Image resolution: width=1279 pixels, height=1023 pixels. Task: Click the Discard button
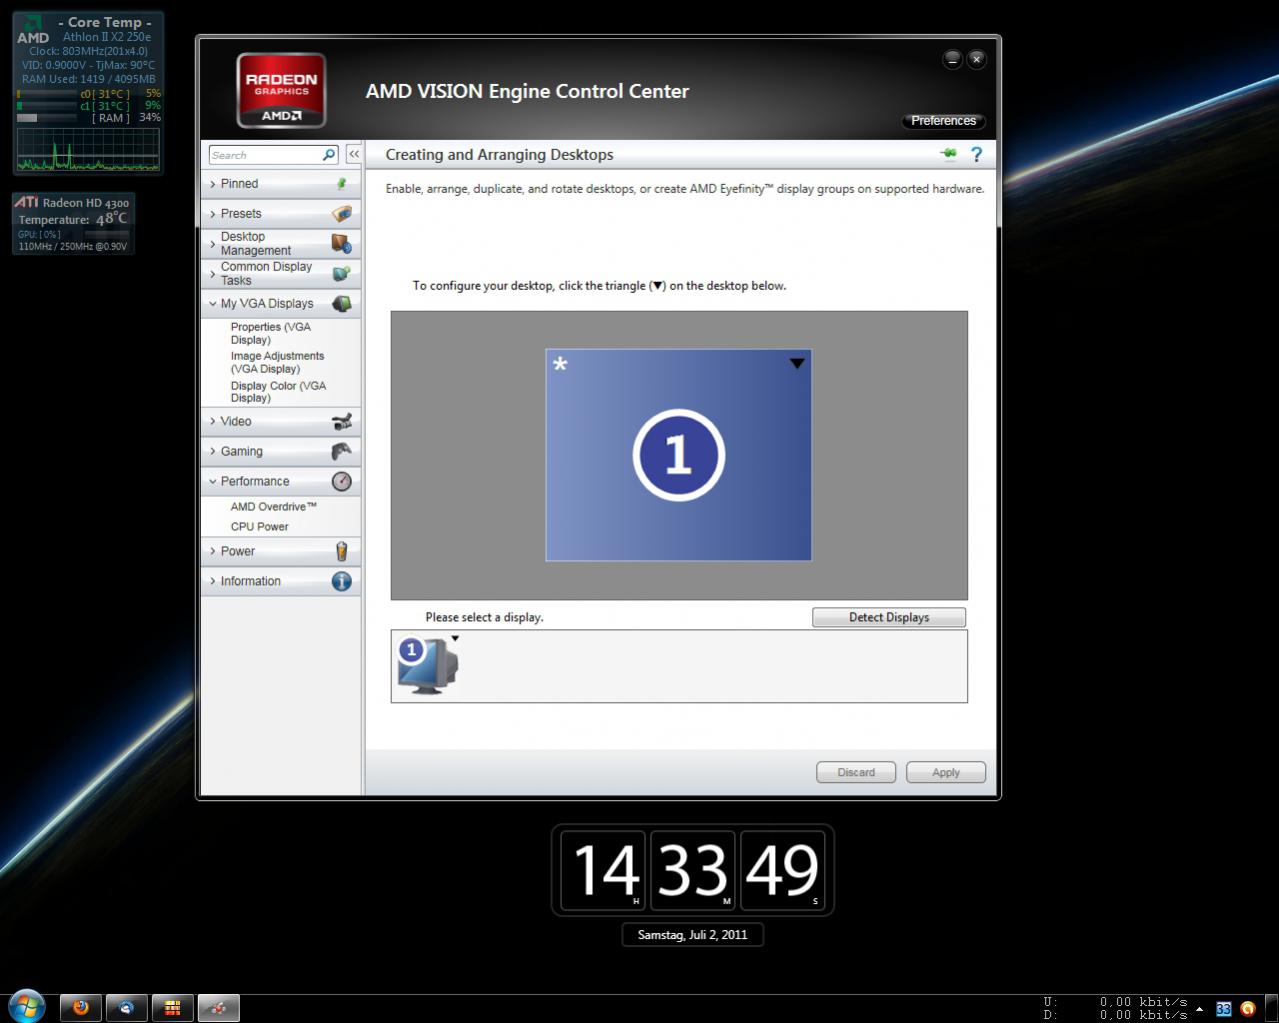856,772
